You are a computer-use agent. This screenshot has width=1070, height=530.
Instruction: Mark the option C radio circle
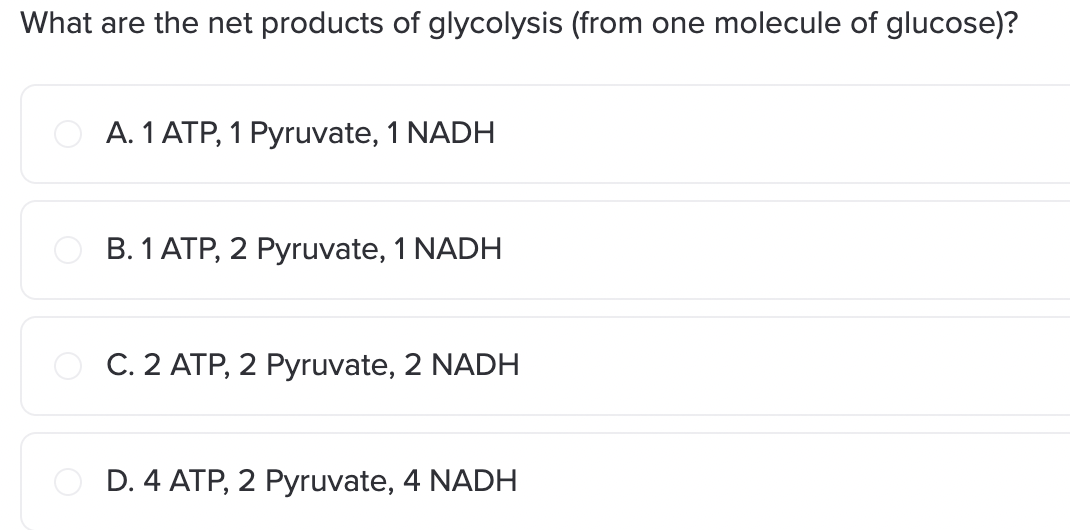68,366
